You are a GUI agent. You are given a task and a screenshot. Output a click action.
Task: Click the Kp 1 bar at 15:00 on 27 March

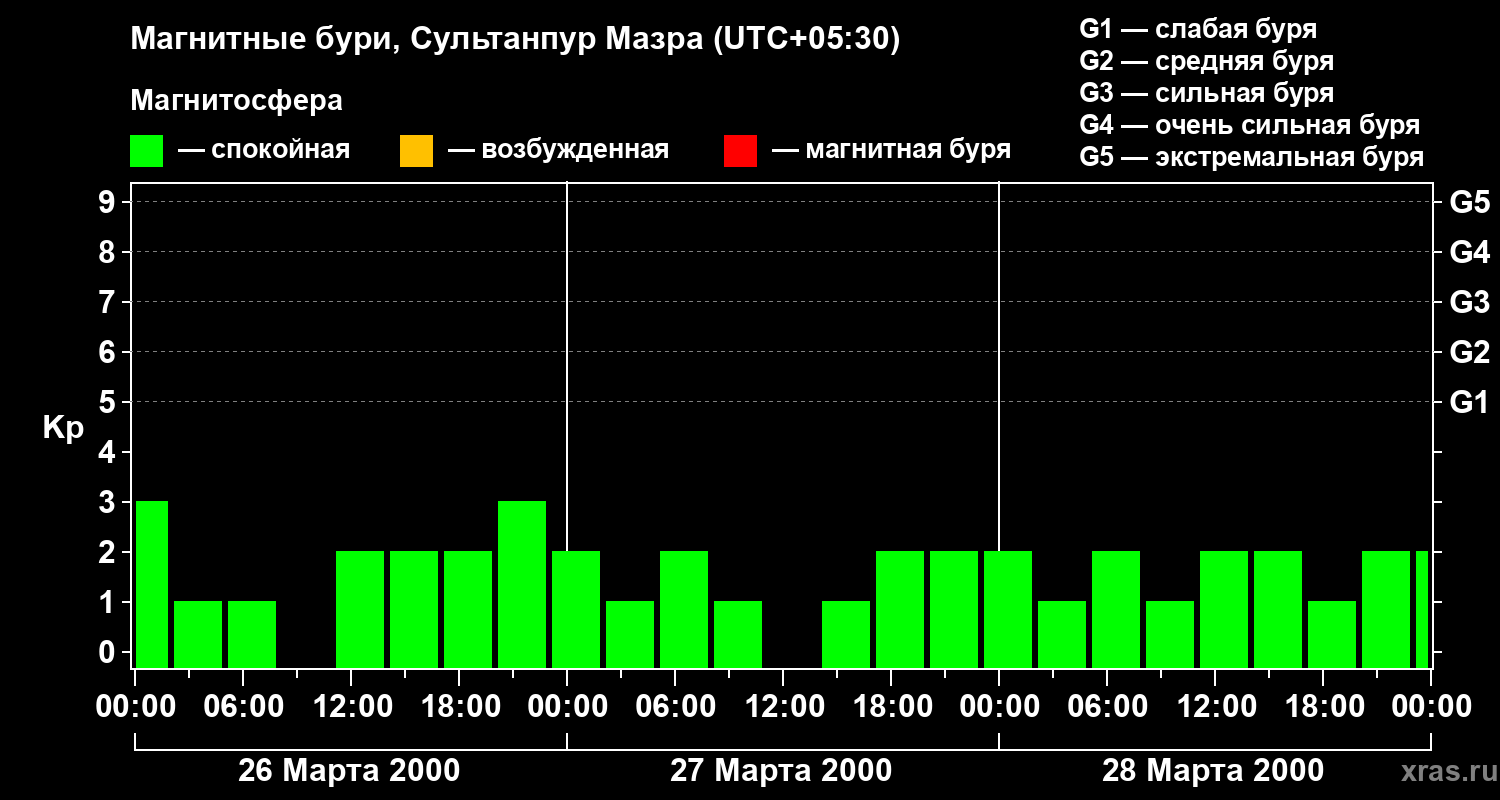846,634
